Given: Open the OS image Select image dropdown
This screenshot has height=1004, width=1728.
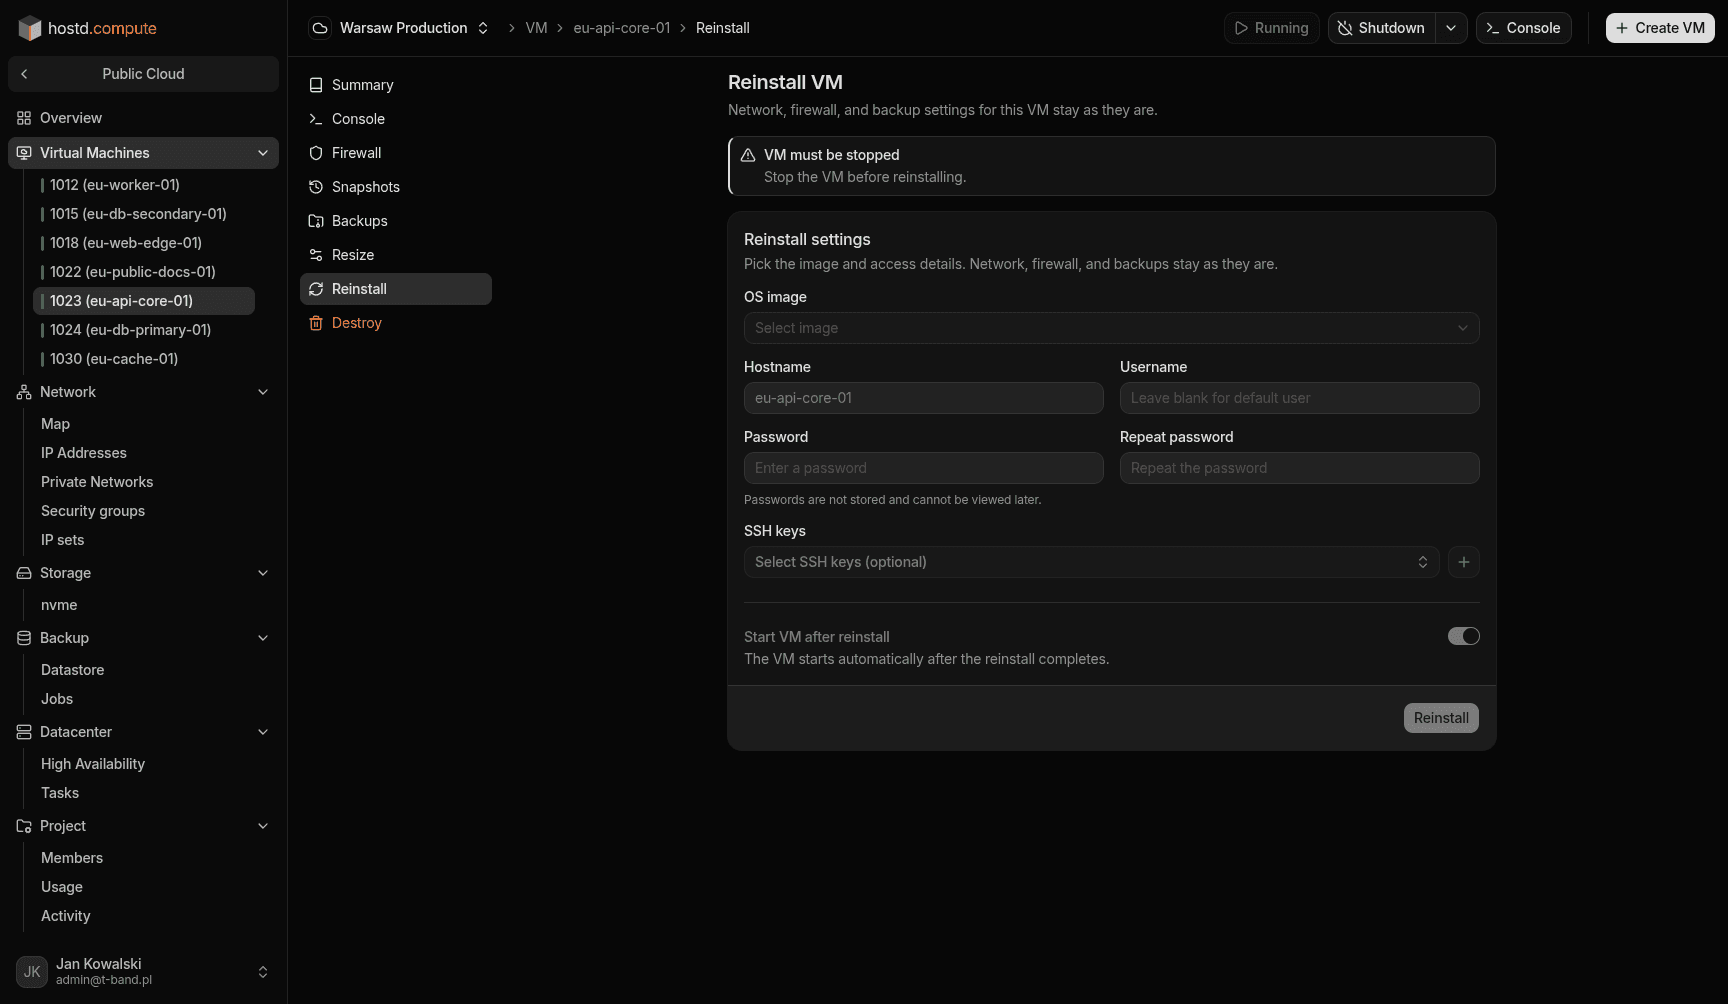Looking at the screenshot, I should pos(1112,328).
